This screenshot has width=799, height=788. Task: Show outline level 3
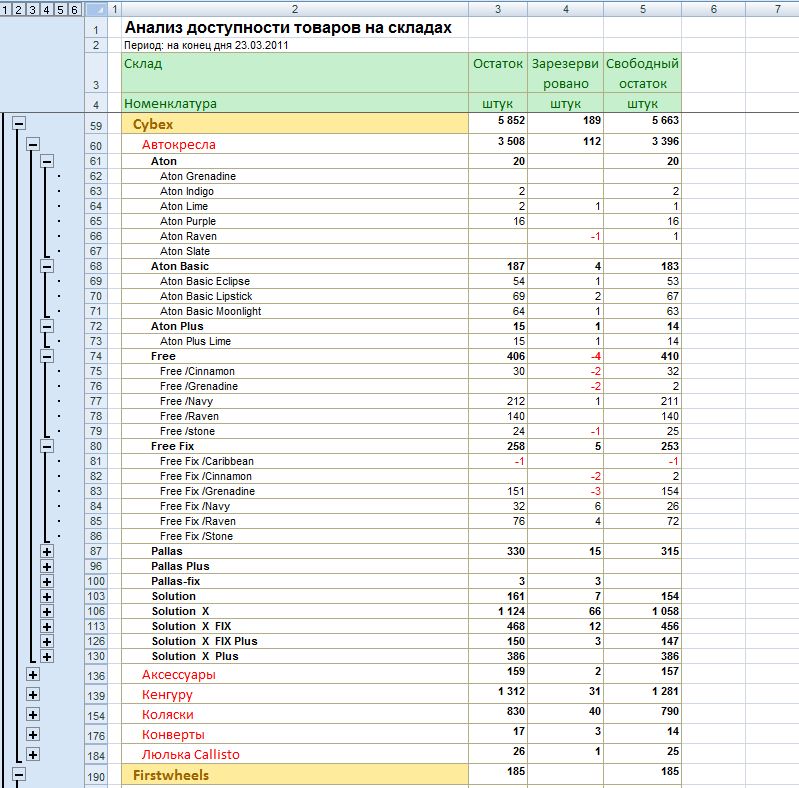pos(33,10)
